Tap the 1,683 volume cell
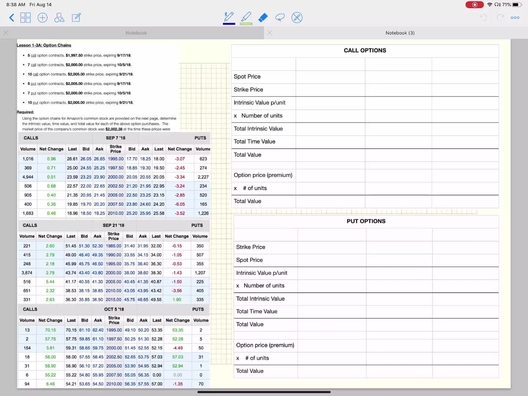Viewport: 528px width, 396px height. [x=28, y=213]
